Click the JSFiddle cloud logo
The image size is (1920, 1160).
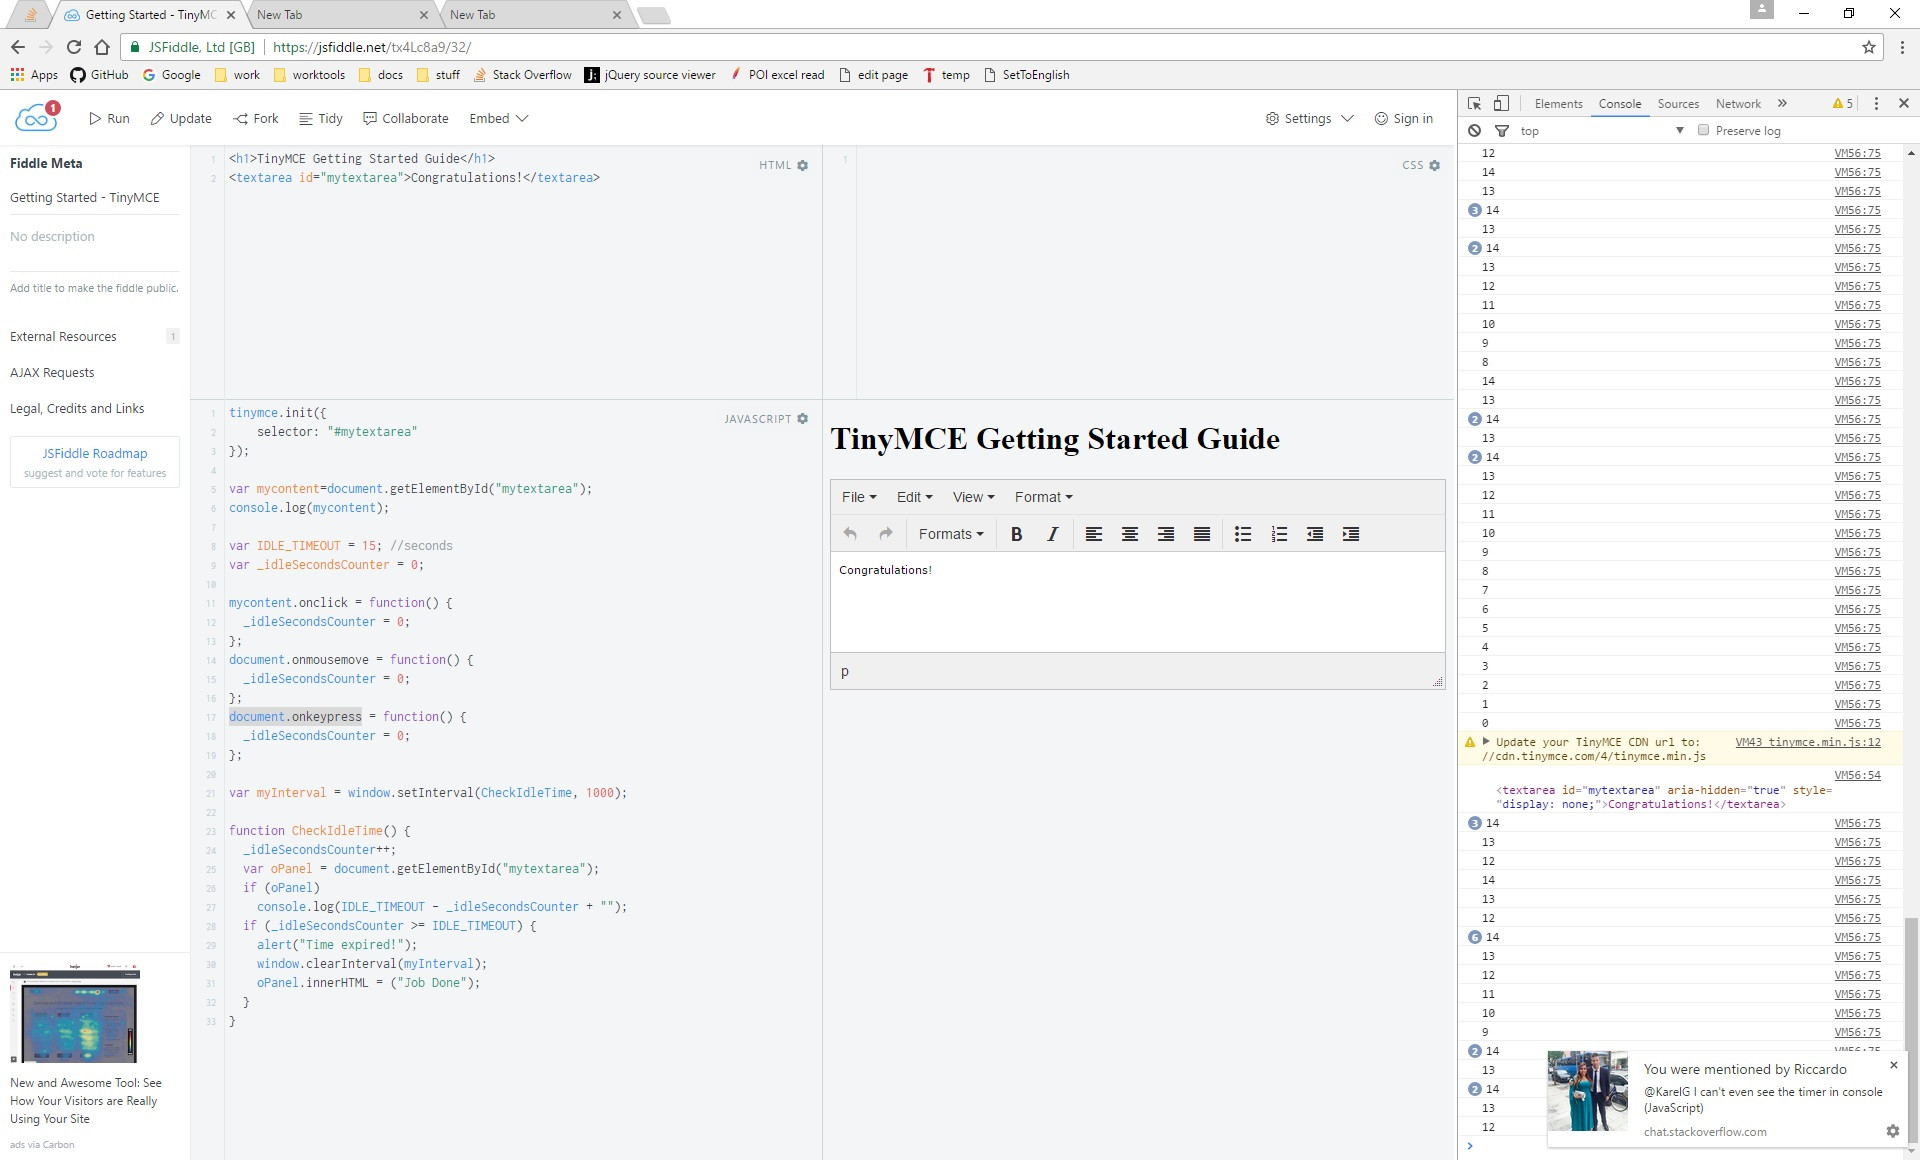(37, 117)
